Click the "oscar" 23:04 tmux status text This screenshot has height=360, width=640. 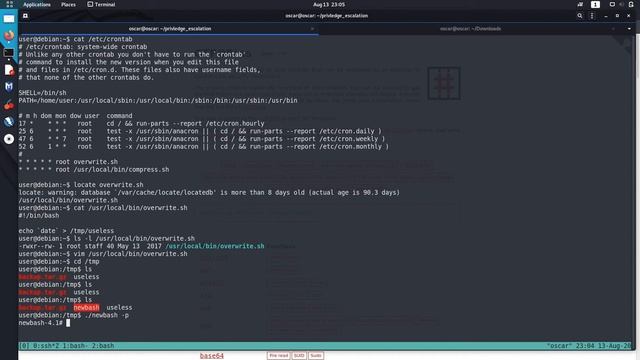pos(588,346)
